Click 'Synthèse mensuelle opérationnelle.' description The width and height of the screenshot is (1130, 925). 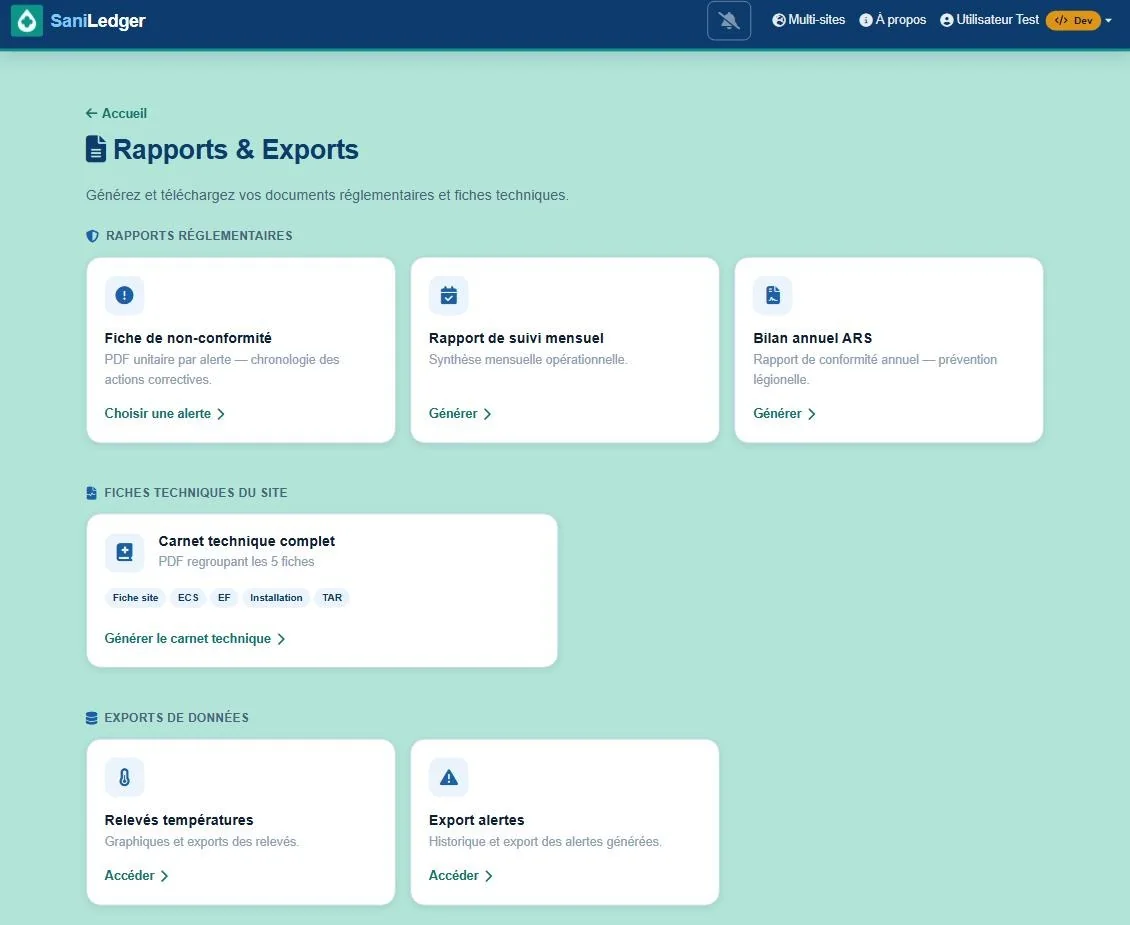pyautogui.click(x=528, y=359)
